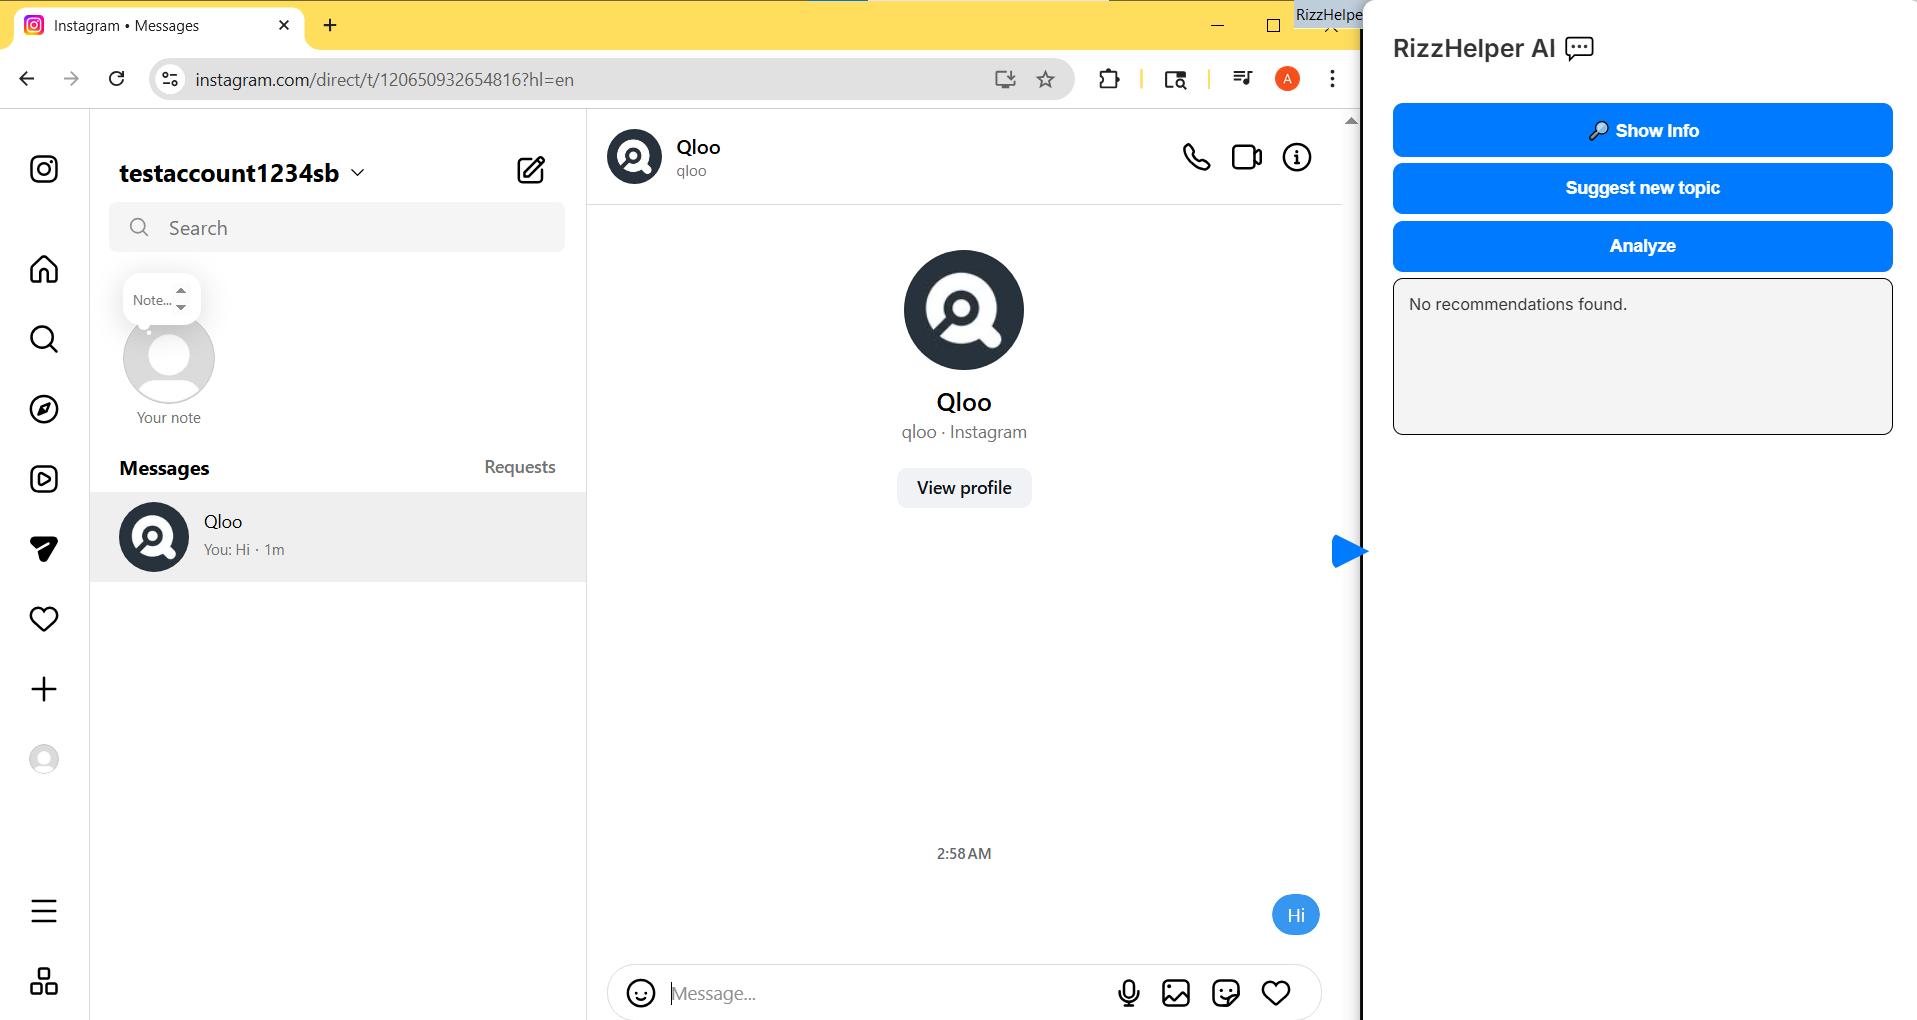Click Analyze button in RizzHelper
This screenshot has height=1020, width=1917.
coord(1643,246)
